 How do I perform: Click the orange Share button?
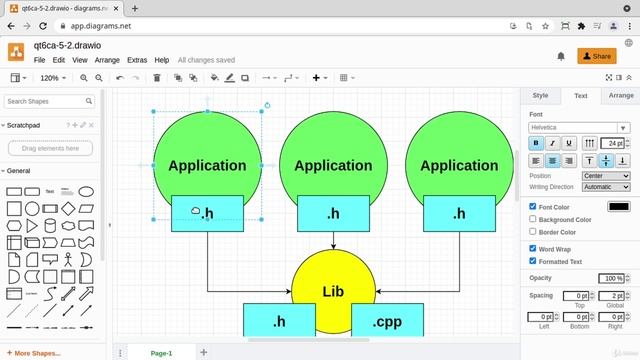597,56
